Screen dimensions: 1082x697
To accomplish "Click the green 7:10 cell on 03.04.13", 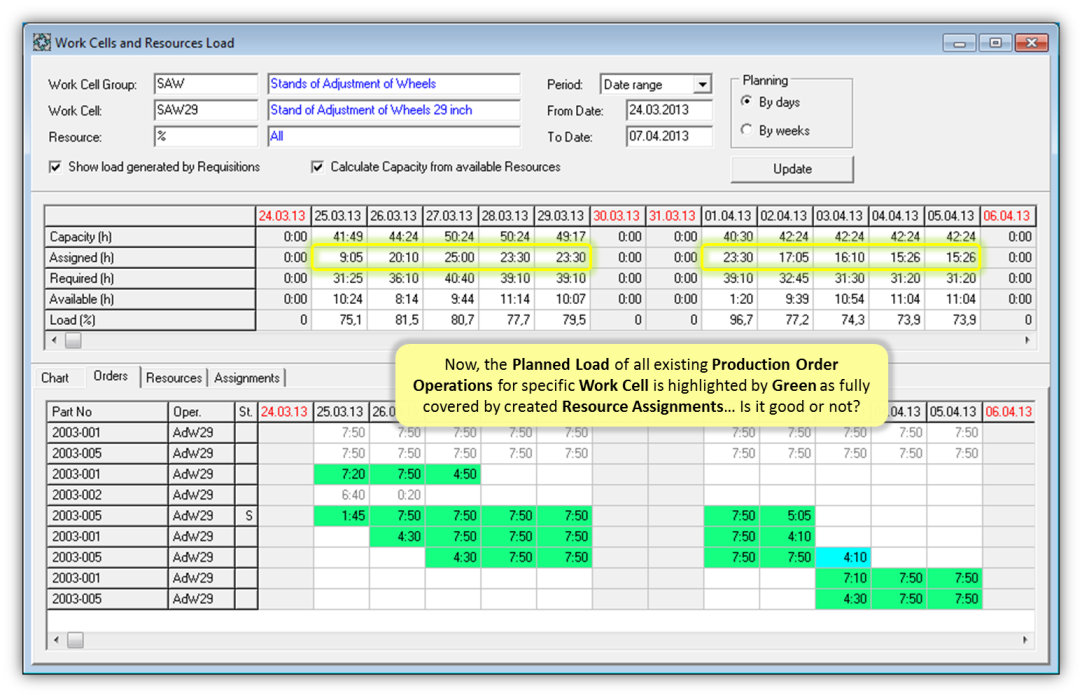I will pyautogui.click(x=843, y=578).
